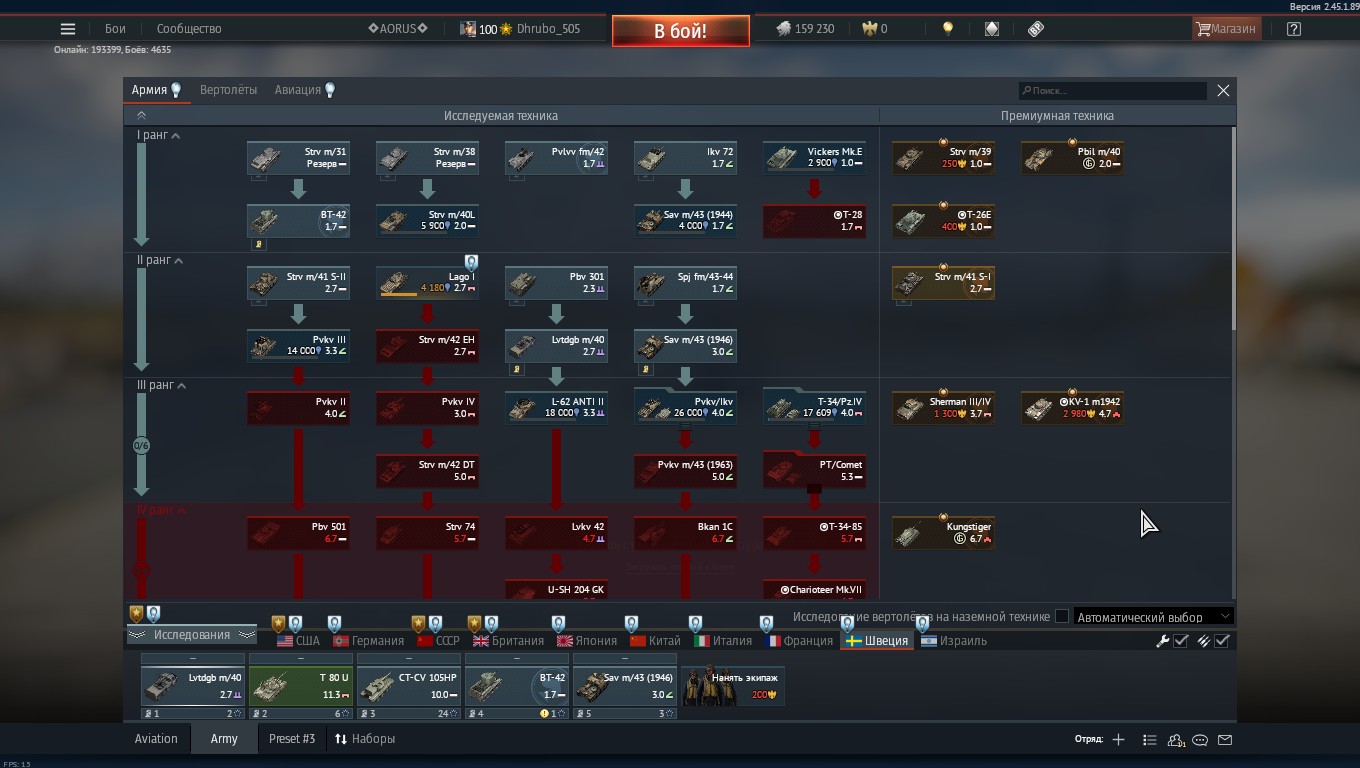Open the contacts list icon
The height and width of the screenshot is (768, 1360).
[1177, 740]
